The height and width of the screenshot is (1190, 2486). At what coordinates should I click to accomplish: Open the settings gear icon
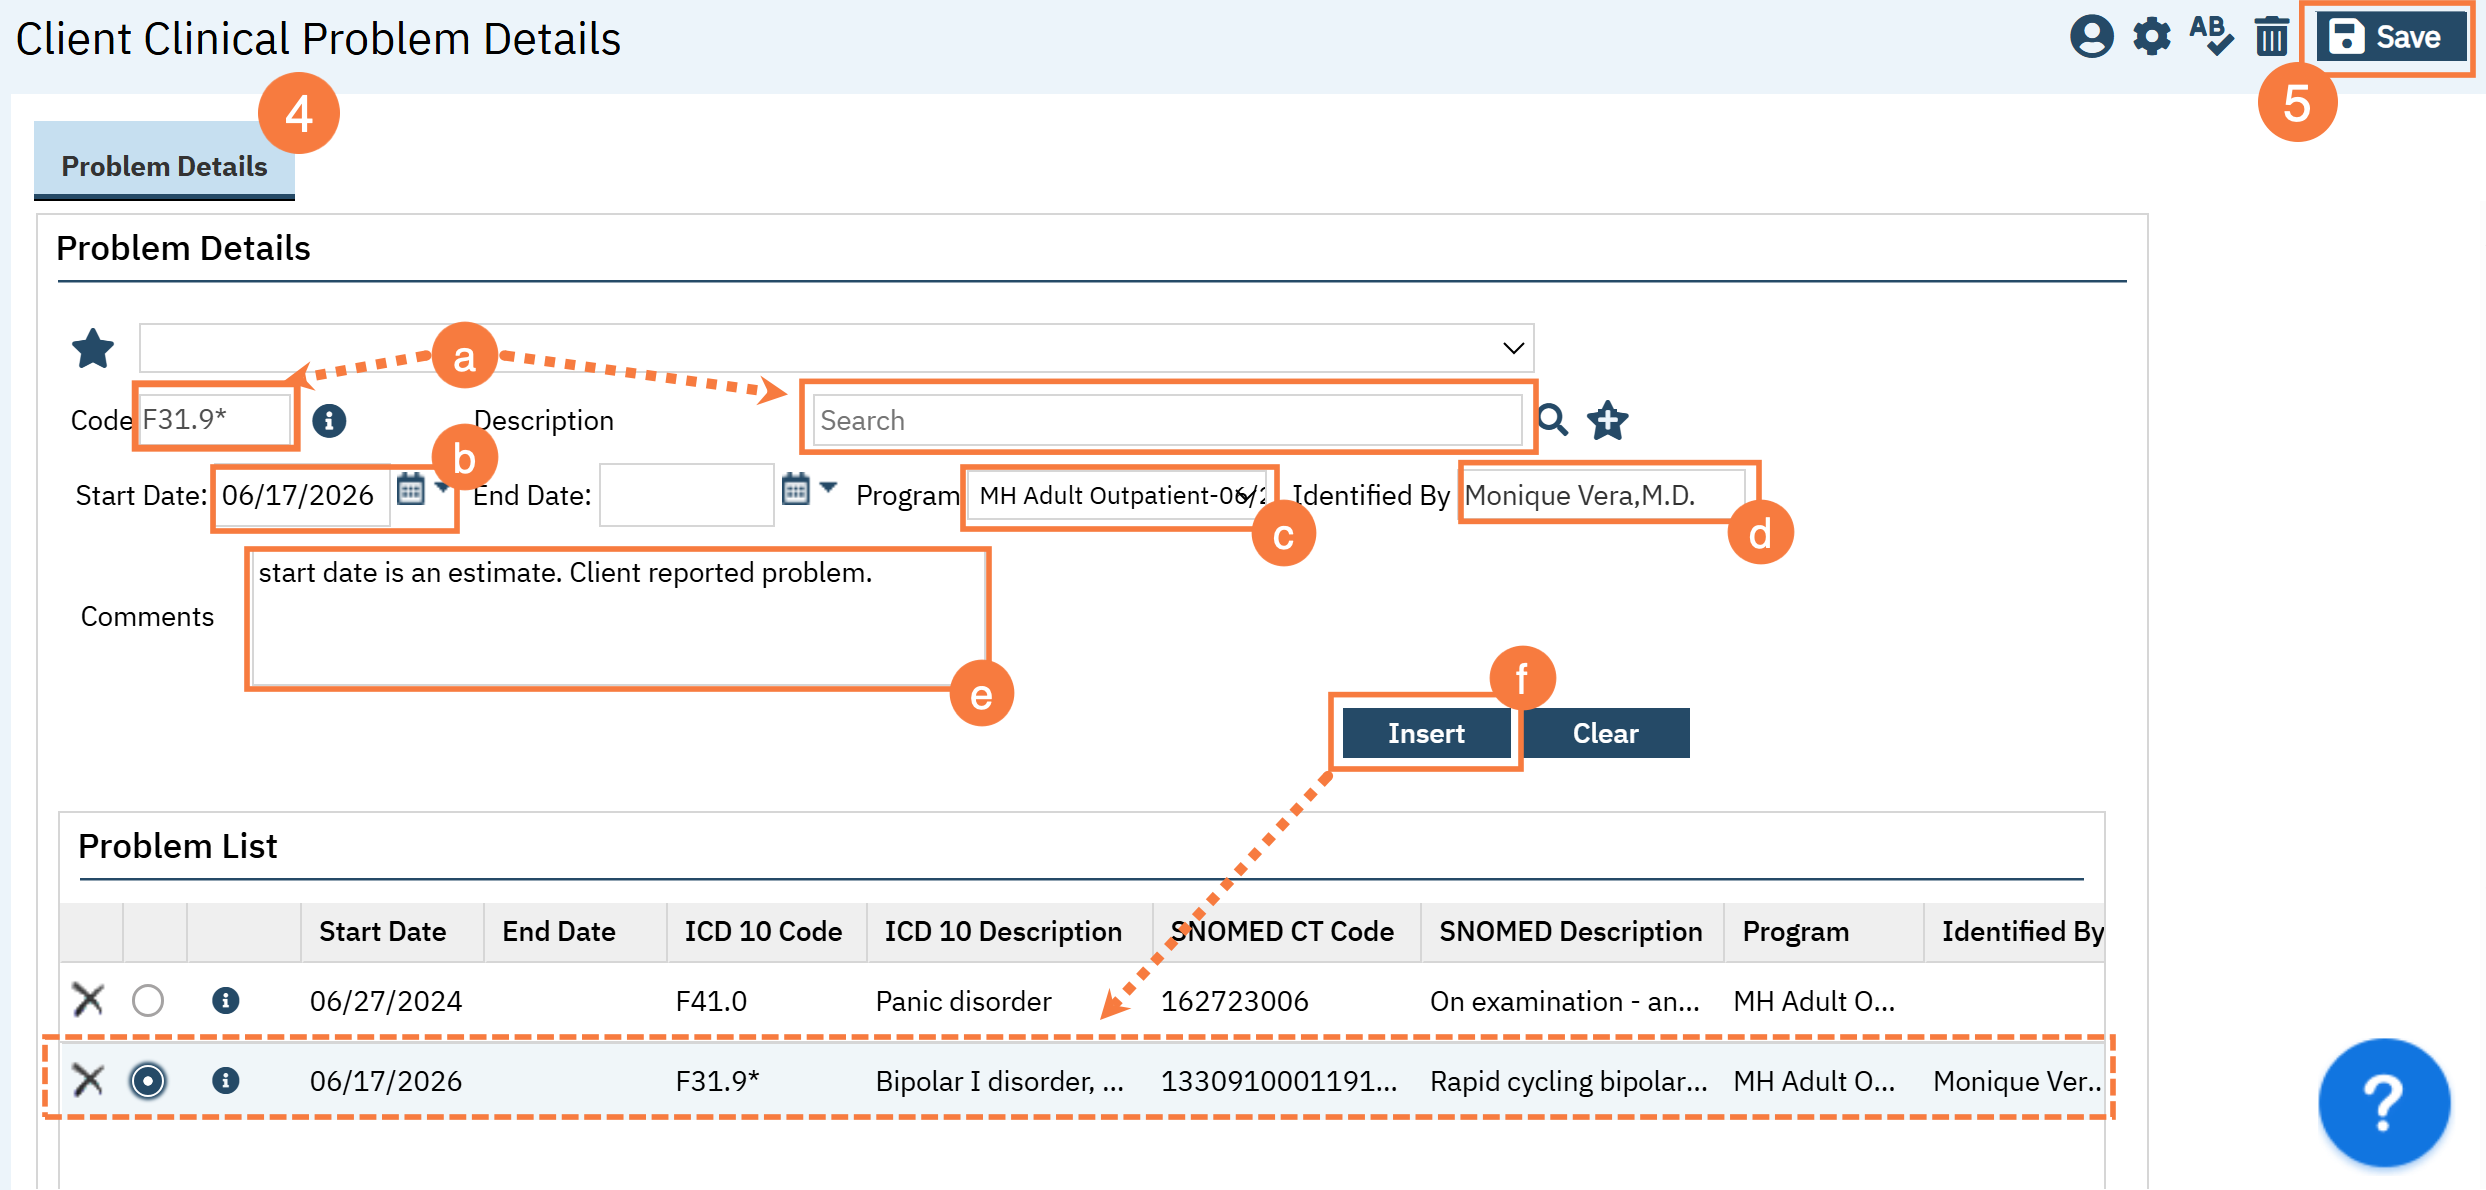coord(2152,37)
